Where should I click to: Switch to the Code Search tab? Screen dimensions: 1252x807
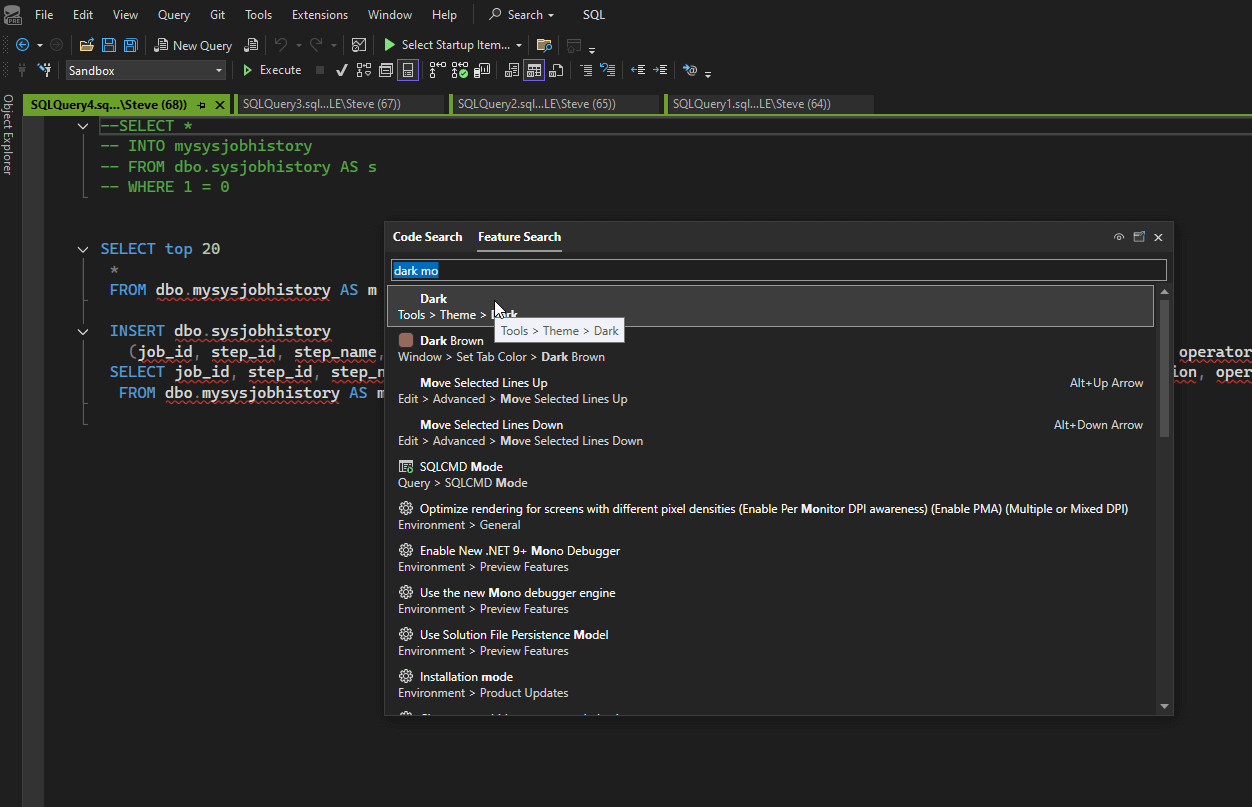[427, 237]
